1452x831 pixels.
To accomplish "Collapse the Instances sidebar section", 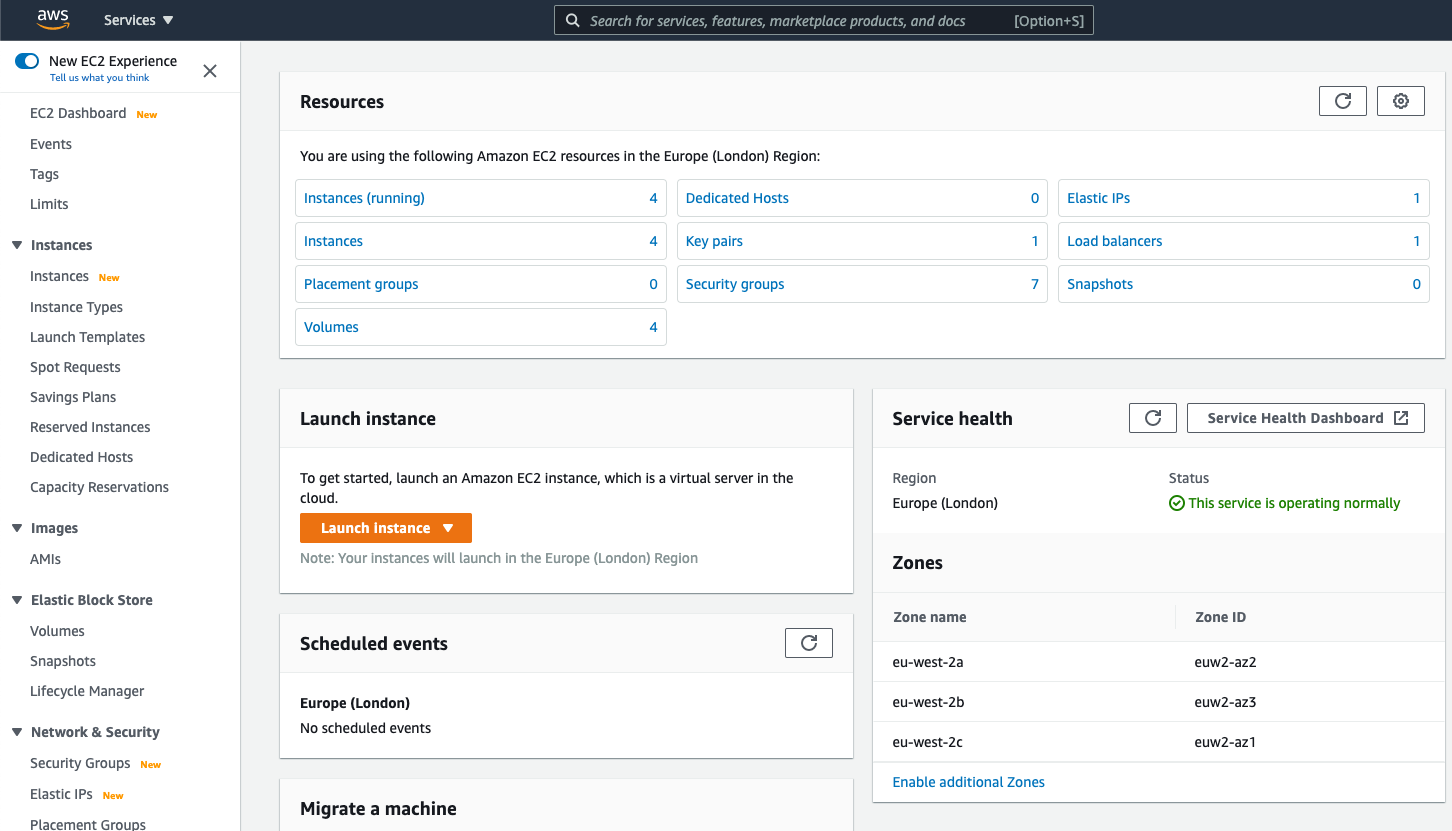I will (x=17, y=245).
